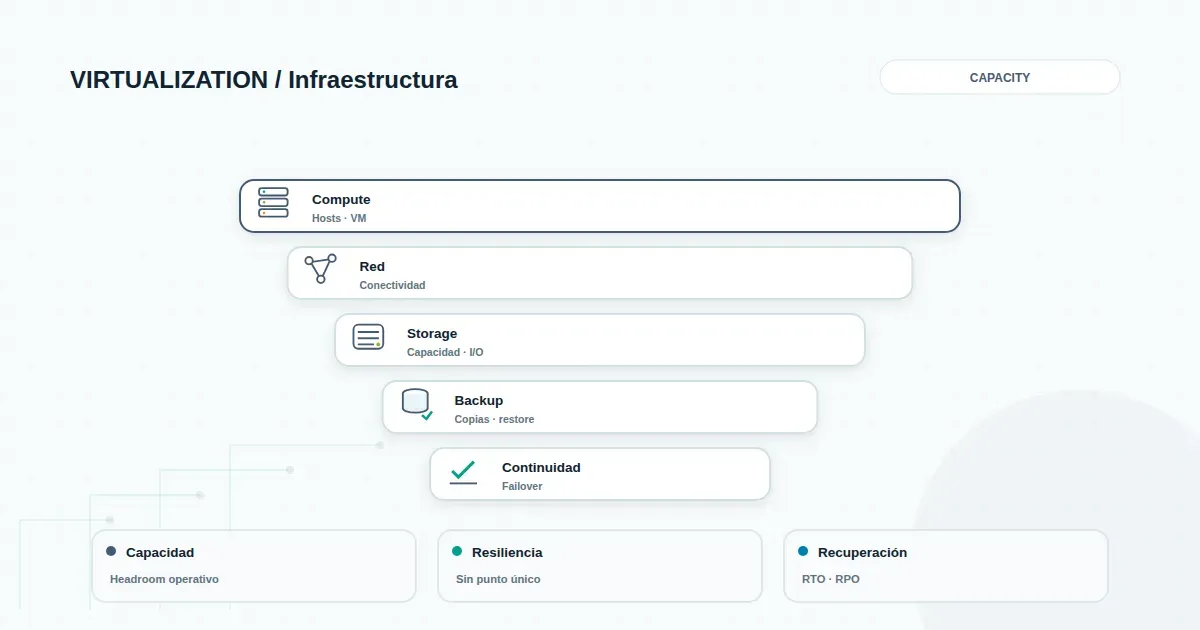Click the Recuperación summary card
Viewport: 1200px width, 630px height.
946,566
